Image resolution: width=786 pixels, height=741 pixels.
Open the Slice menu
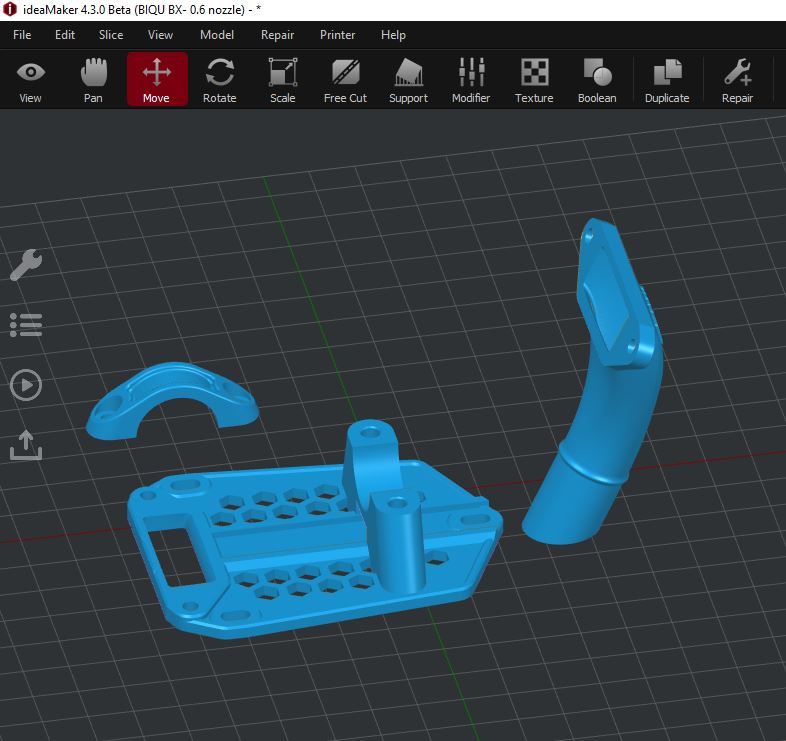click(x=111, y=35)
